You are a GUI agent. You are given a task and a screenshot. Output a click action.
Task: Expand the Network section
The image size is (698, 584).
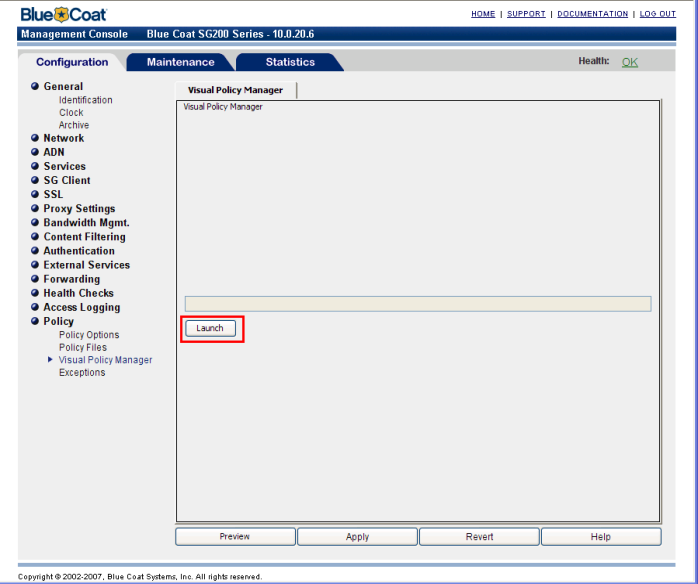pyautogui.click(x=64, y=138)
